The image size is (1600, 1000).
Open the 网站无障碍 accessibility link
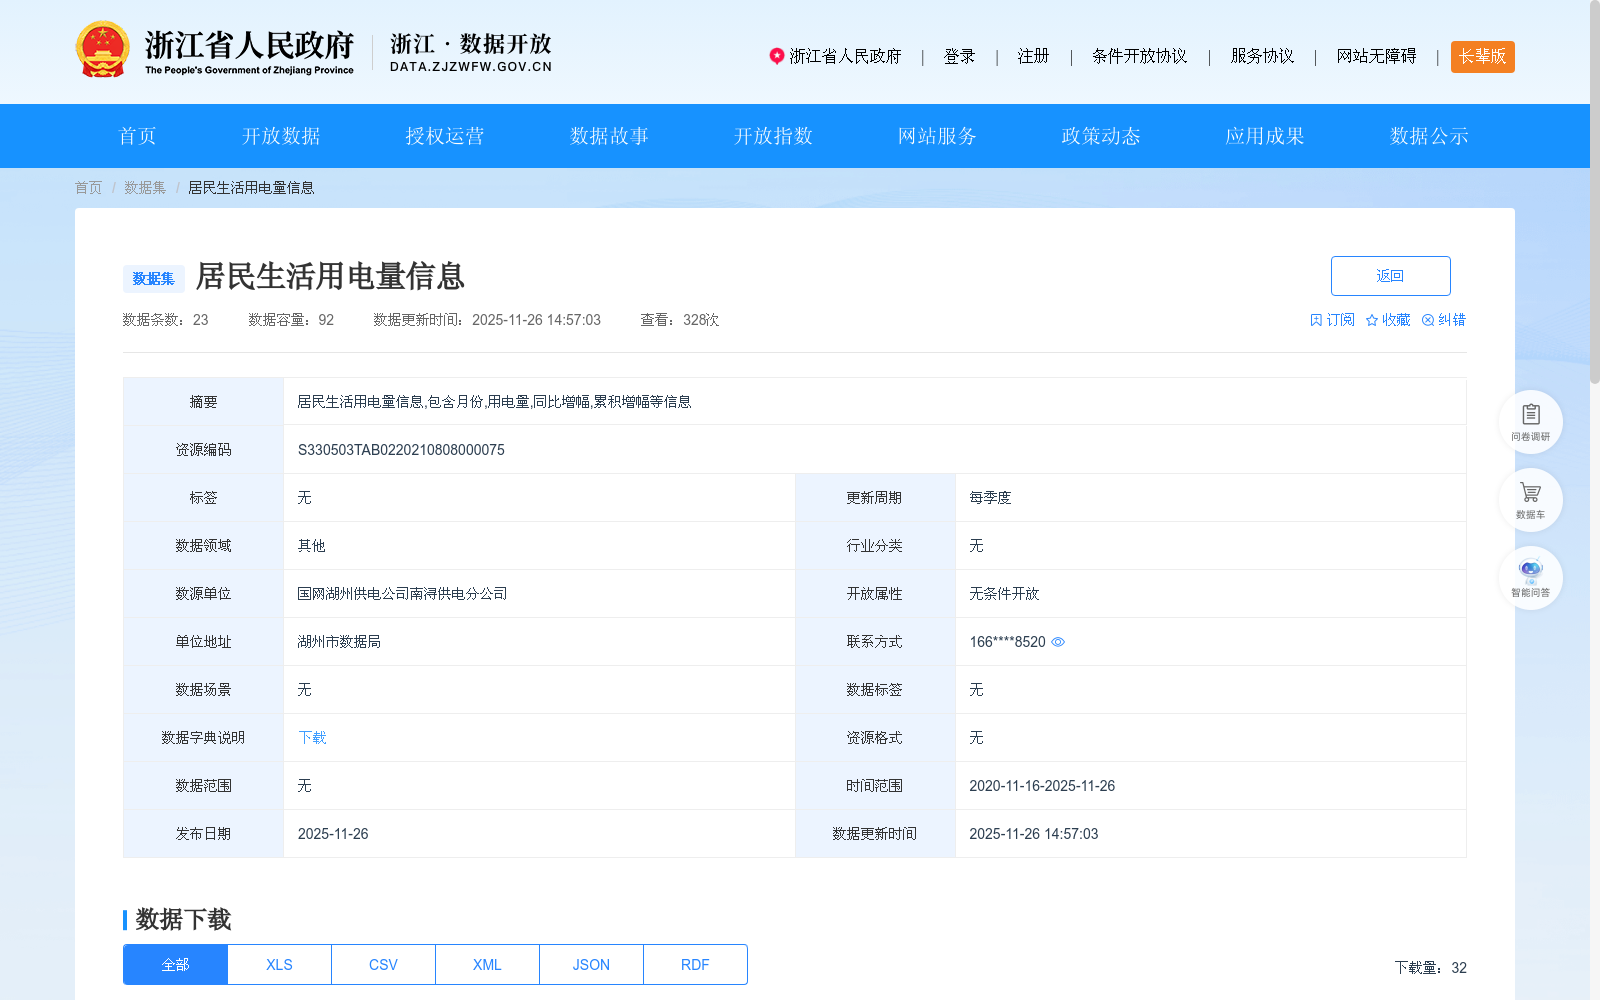click(1376, 57)
